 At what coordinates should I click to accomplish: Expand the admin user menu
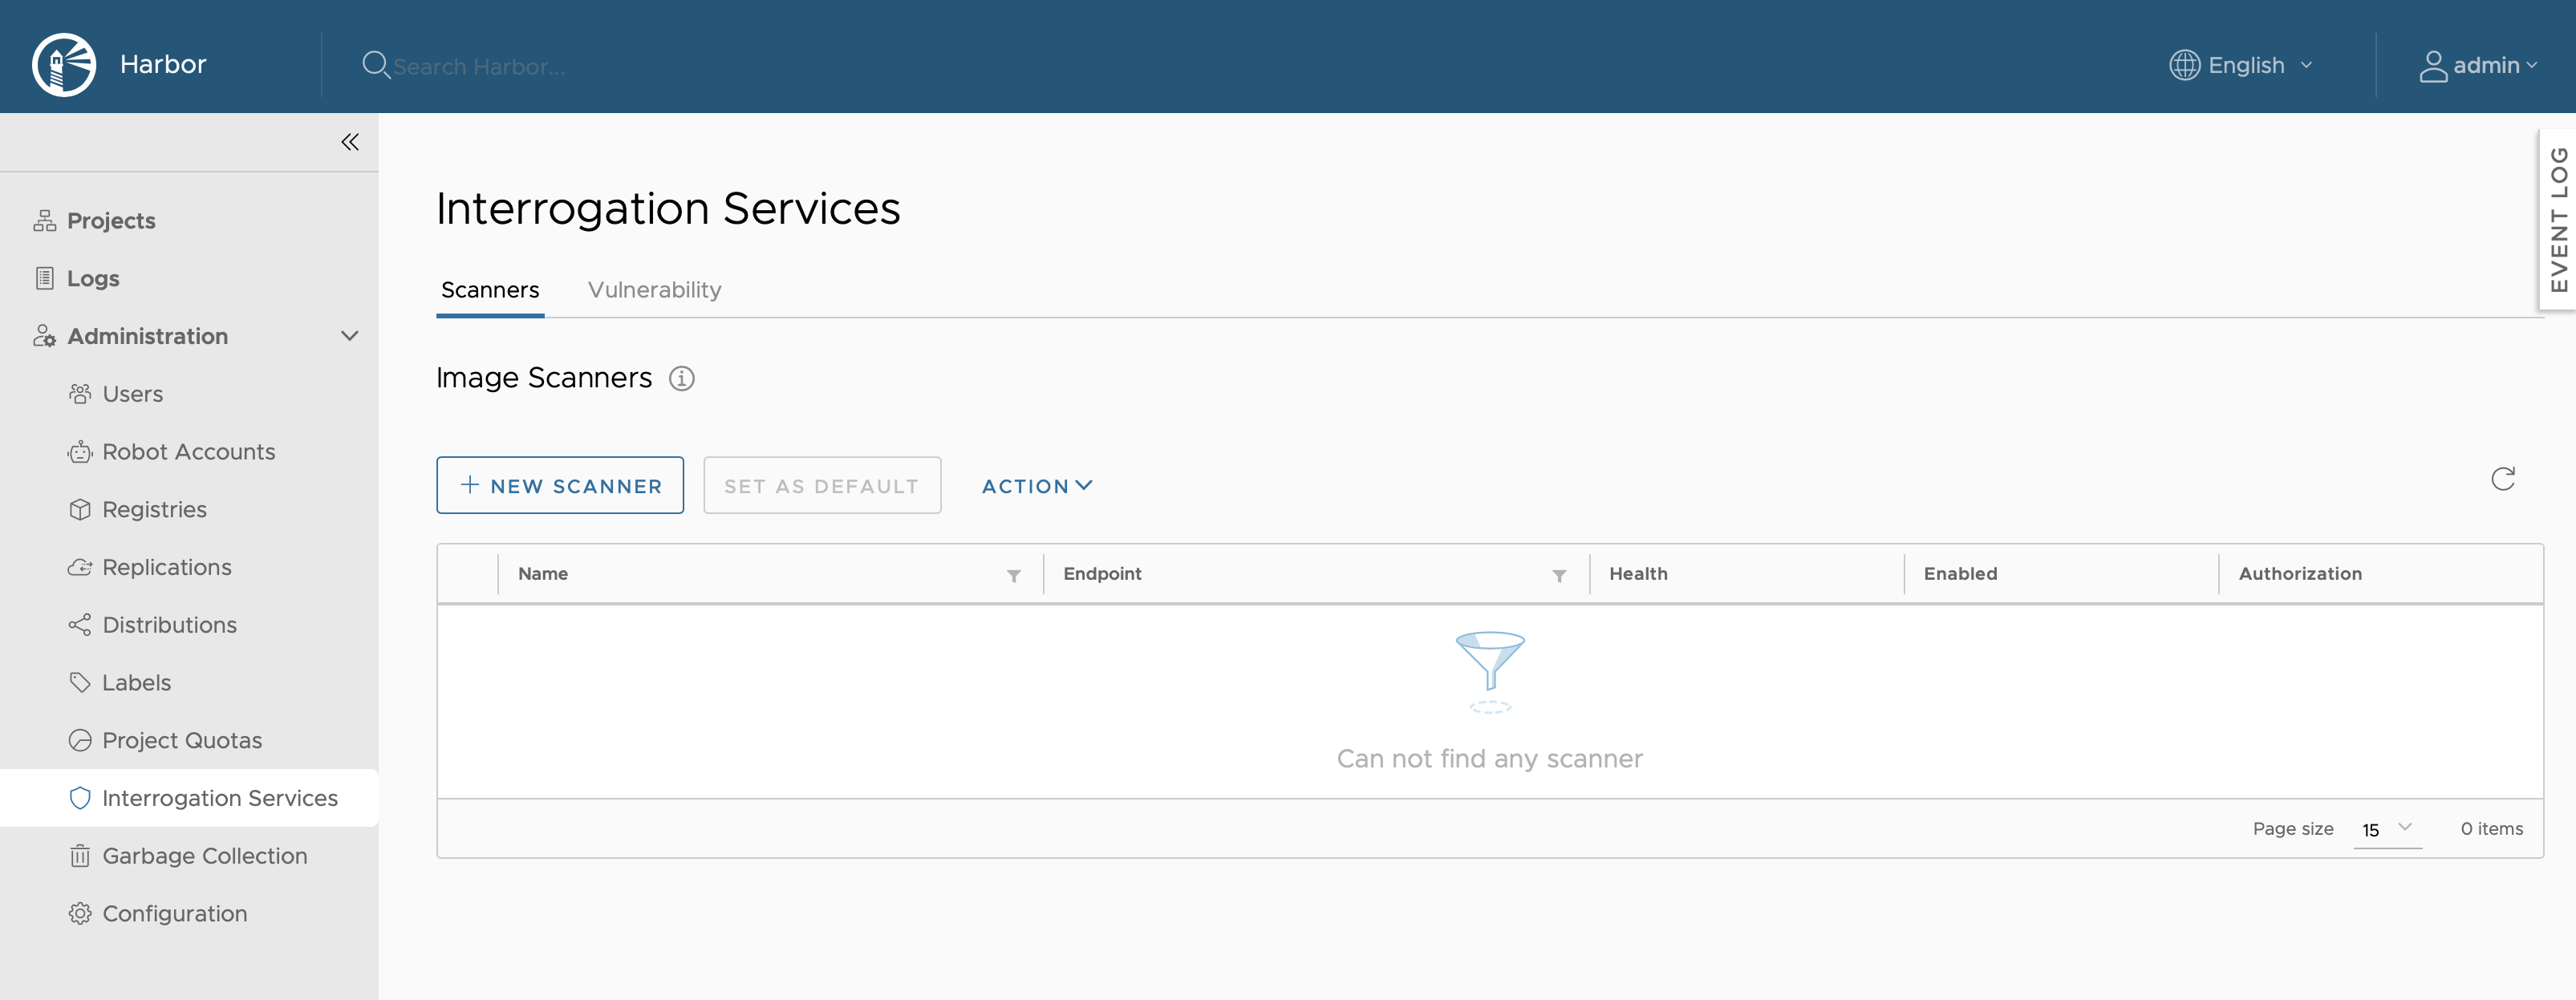(2481, 63)
